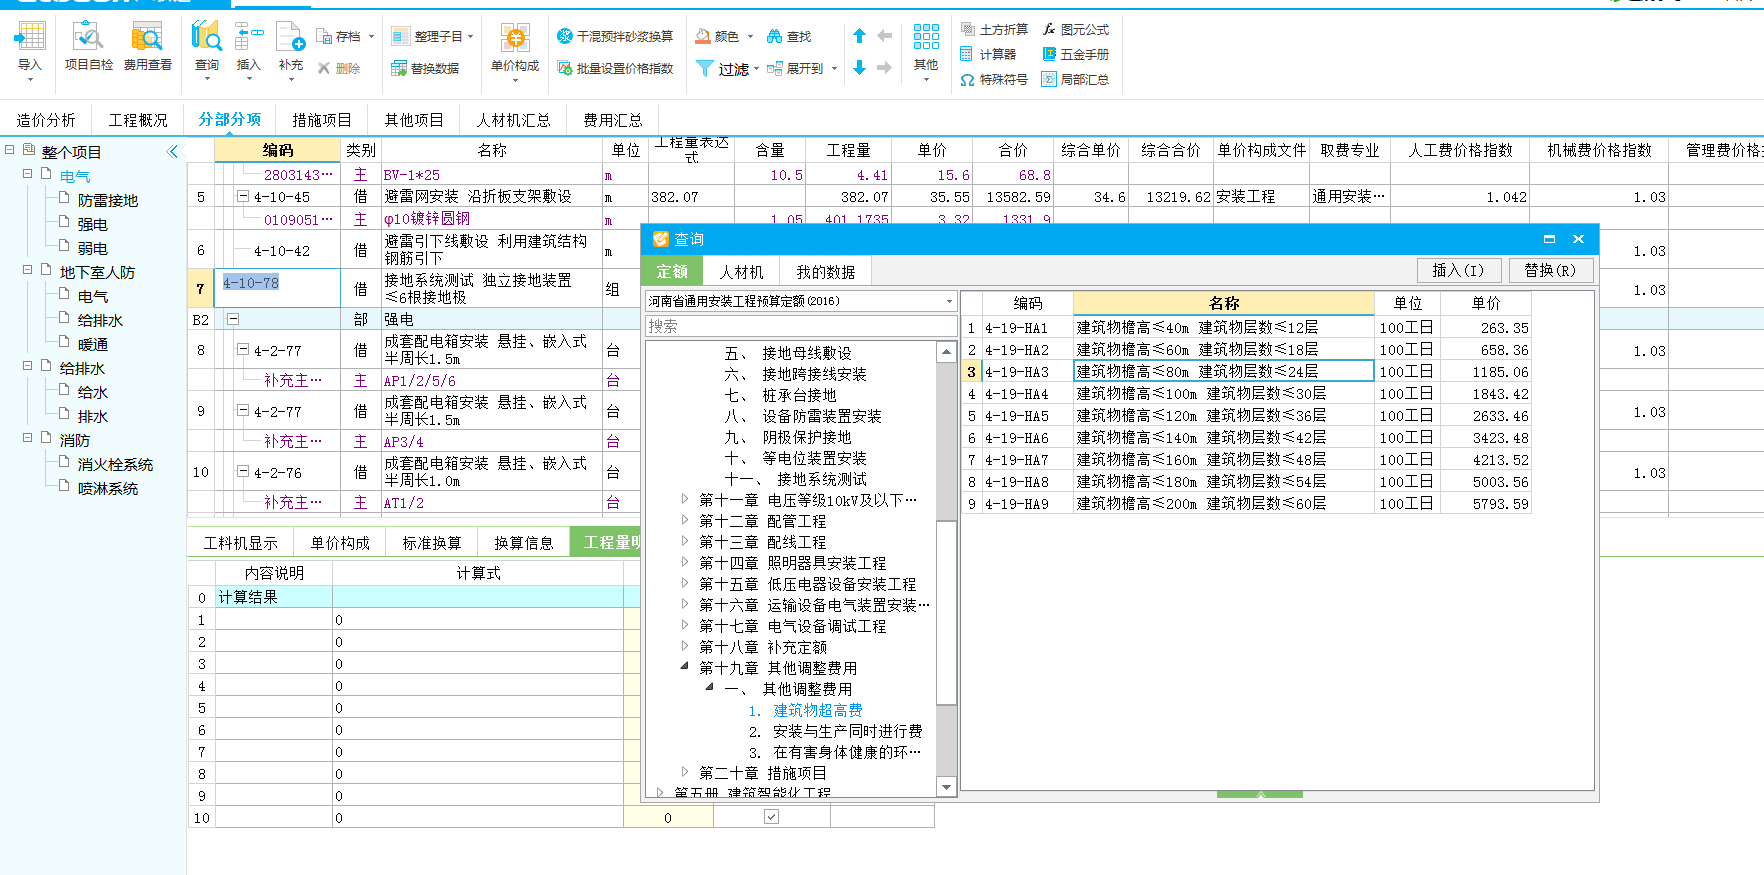Toggle the checkbox in calculation row 10
This screenshot has width=1764, height=875.
tap(771, 817)
